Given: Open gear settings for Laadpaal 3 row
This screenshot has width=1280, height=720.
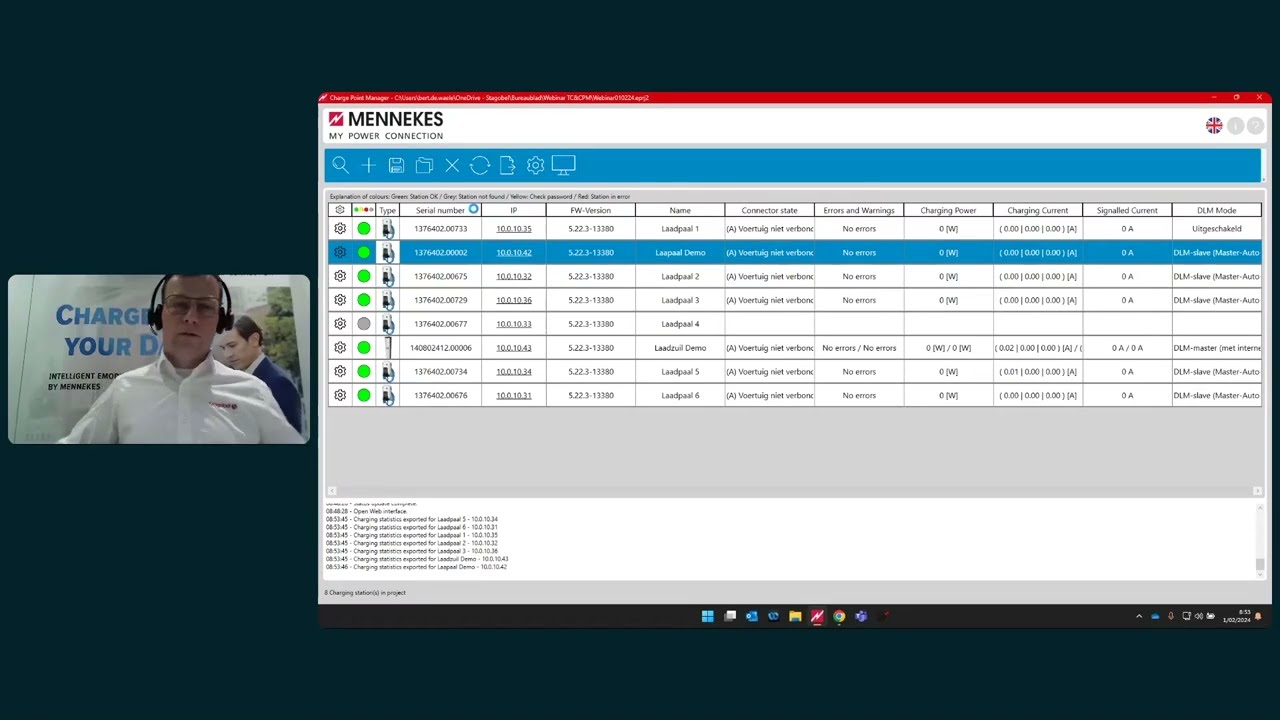Looking at the screenshot, I should [x=340, y=300].
